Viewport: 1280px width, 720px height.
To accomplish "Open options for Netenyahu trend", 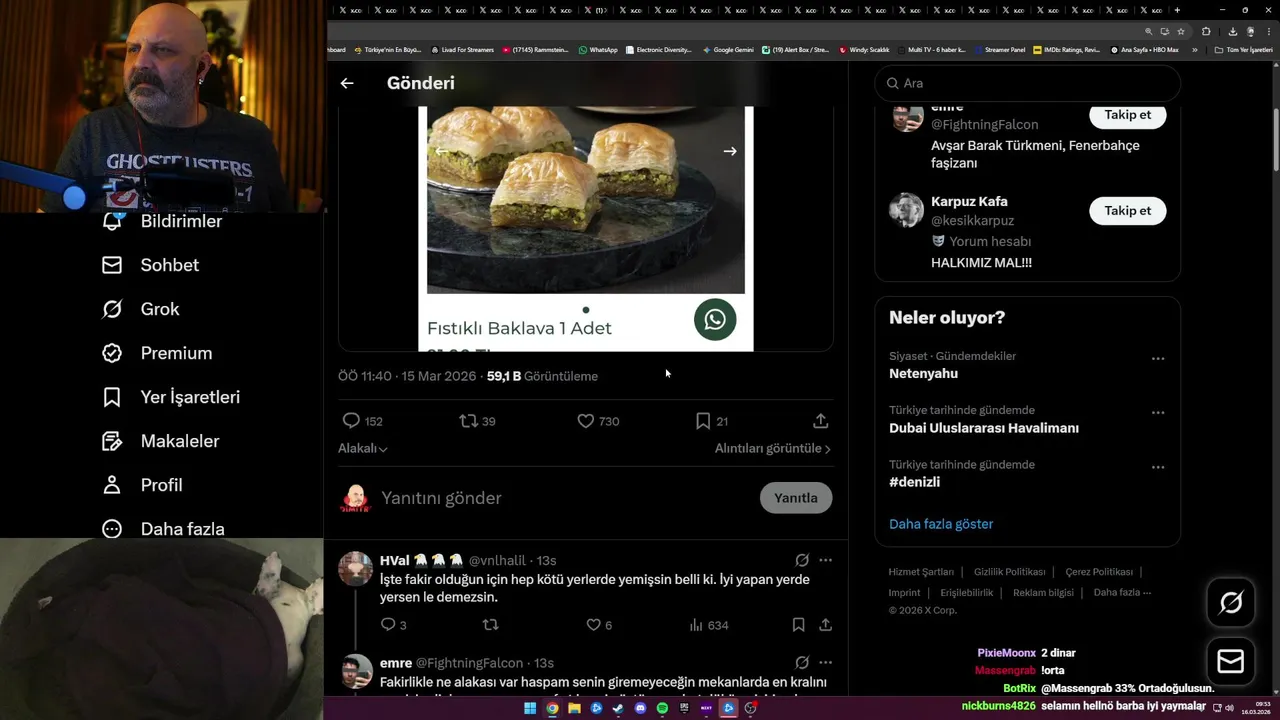I will (1158, 358).
